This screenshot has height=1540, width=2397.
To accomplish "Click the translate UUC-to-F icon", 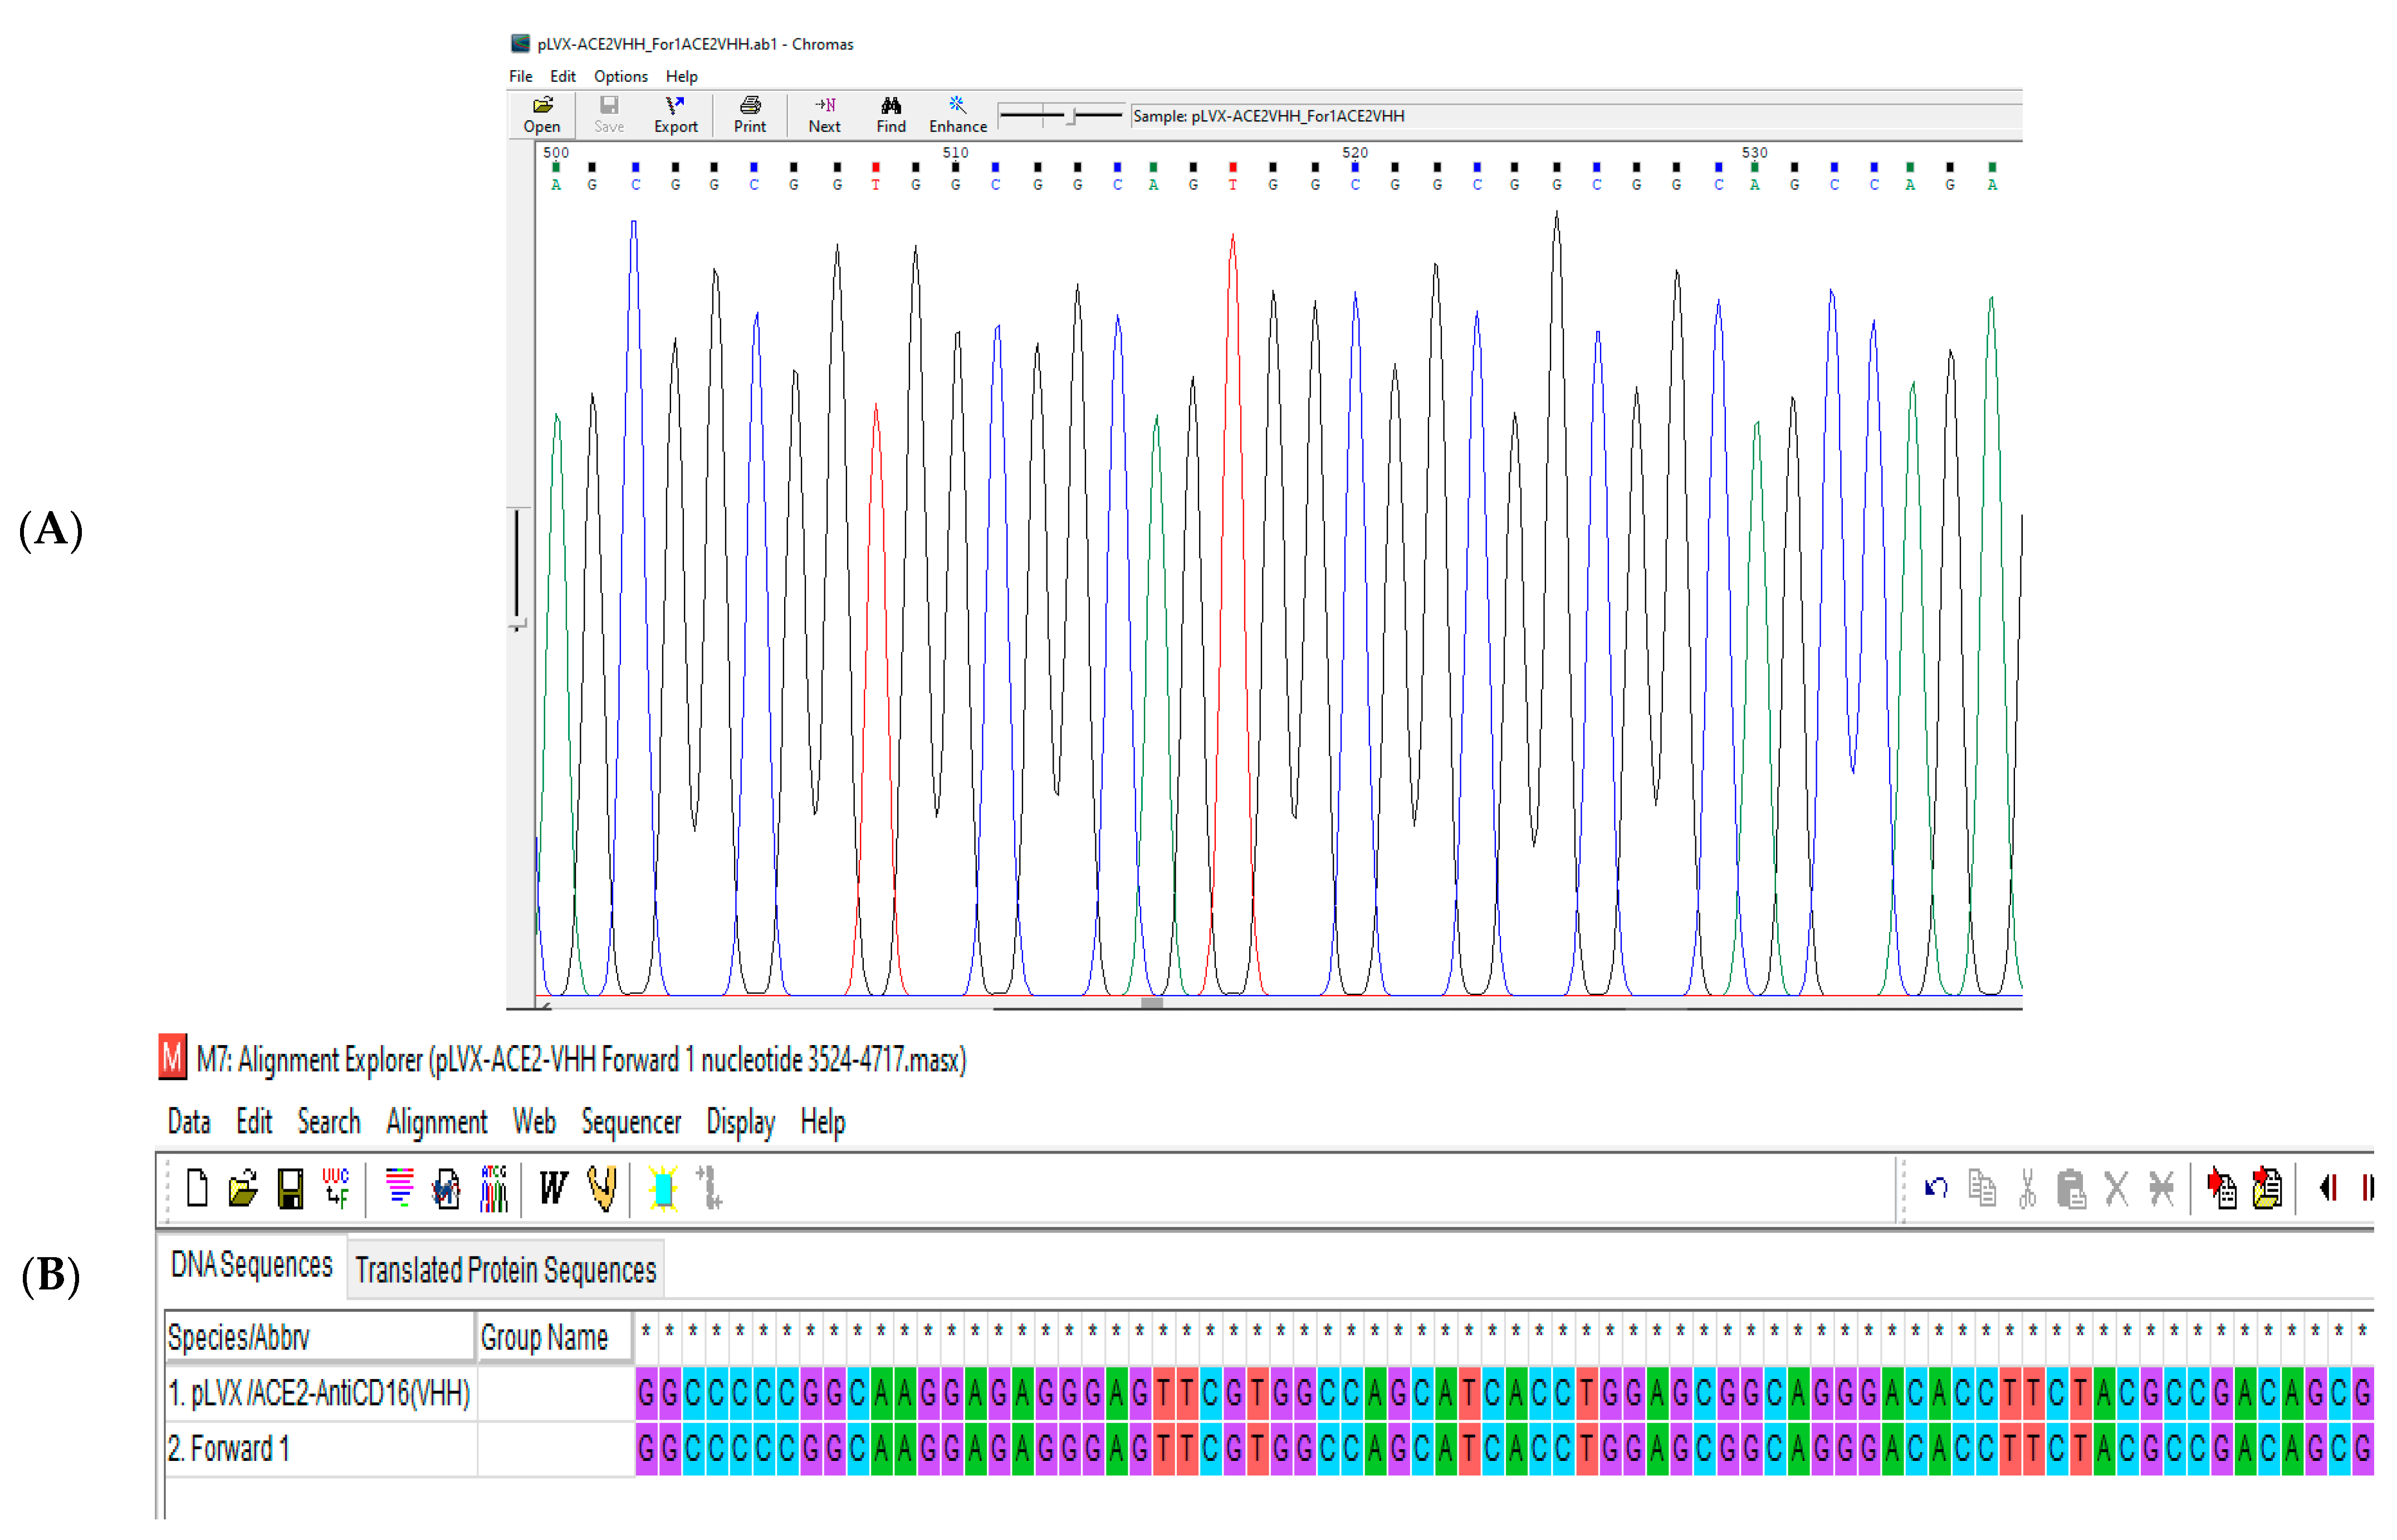I will 336,1188.
